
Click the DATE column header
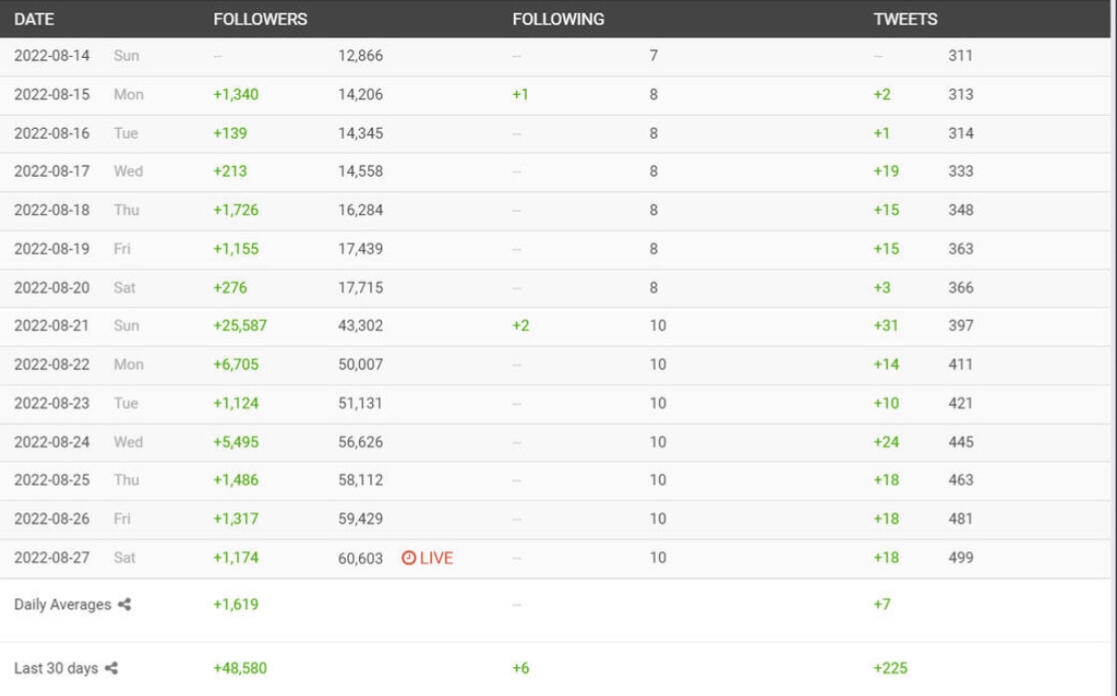coord(34,19)
